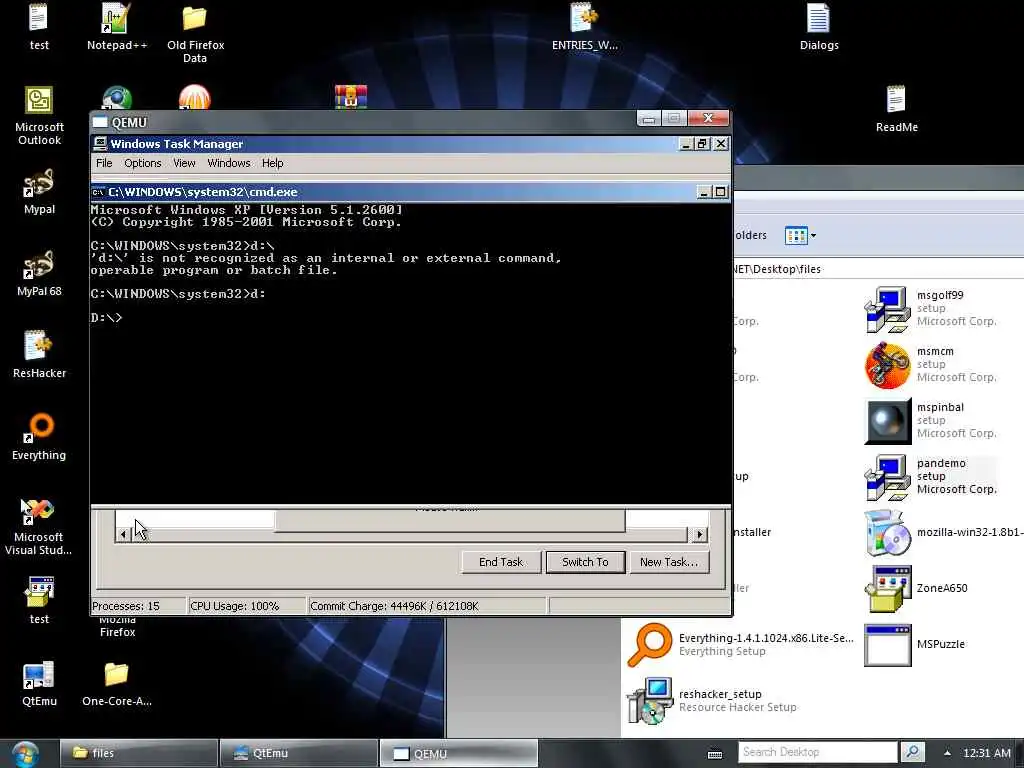1024x768 pixels.
Task: Open Task Manager Windows menu
Action: [x=229, y=163]
